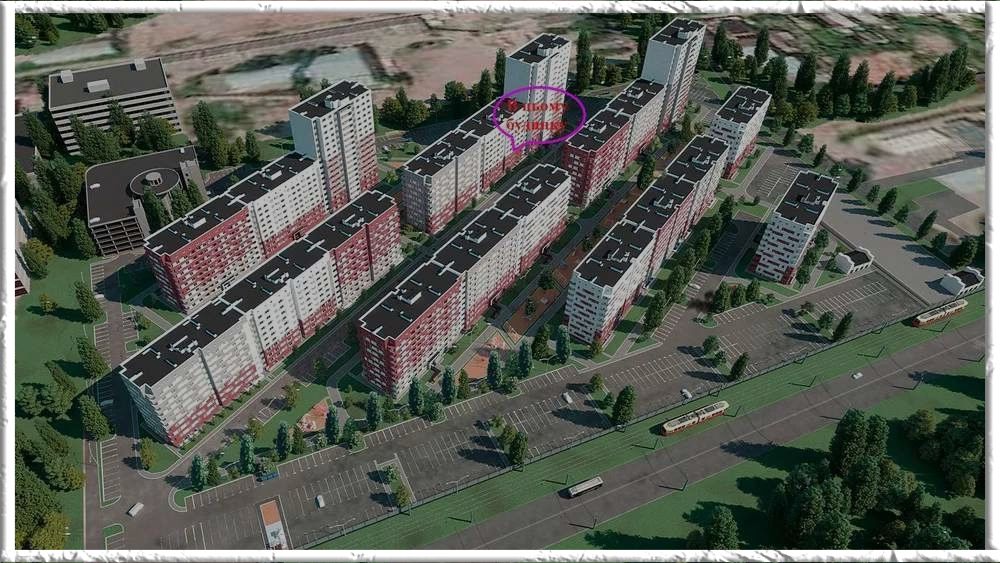Select the orange playground near the front-left building
The width and height of the screenshot is (1000, 563).
point(314,413)
